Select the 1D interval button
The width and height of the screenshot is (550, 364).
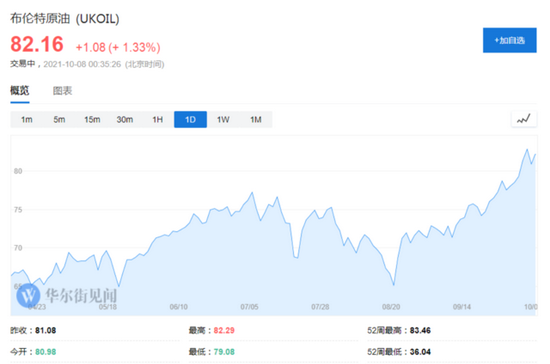(x=190, y=120)
